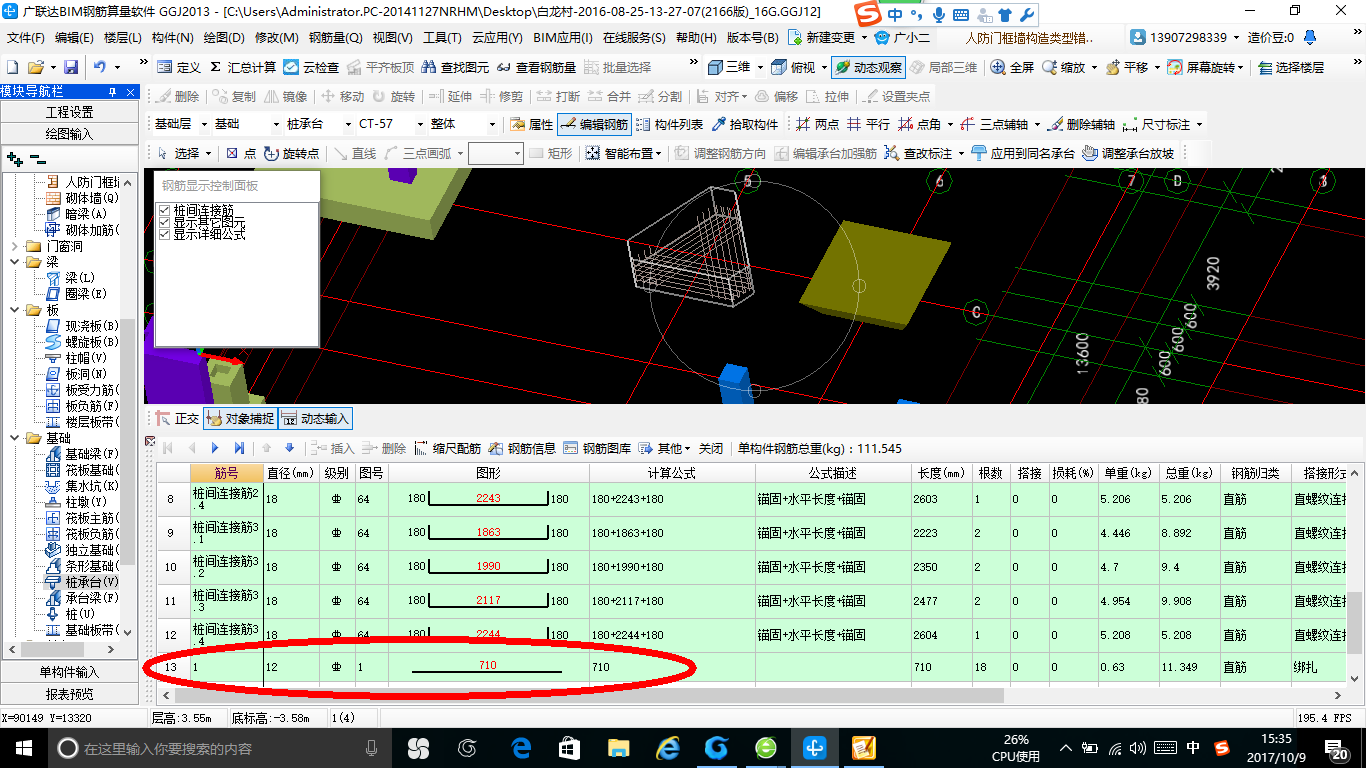The width and height of the screenshot is (1366, 768).
Task: Toggle 动态输入 dynamic input
Action: coord(314,419)
